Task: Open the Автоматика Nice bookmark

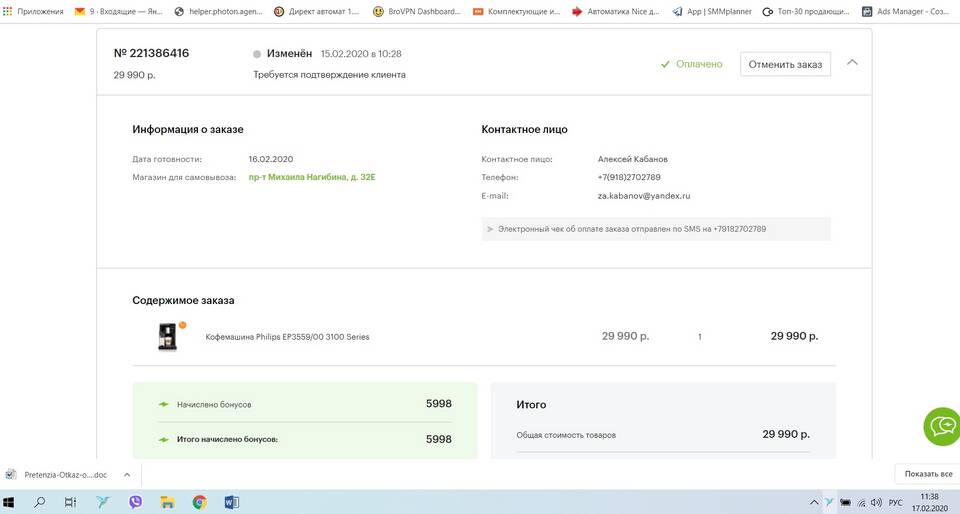Action: pyautogui.click(x=616, y=11)
